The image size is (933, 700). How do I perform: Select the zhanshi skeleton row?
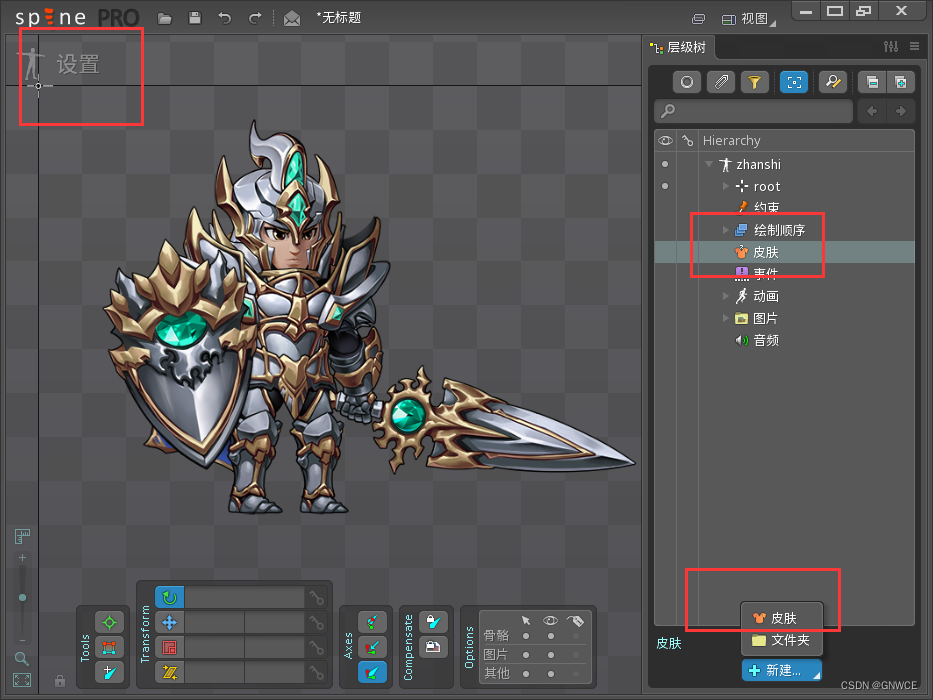(784, 164)
